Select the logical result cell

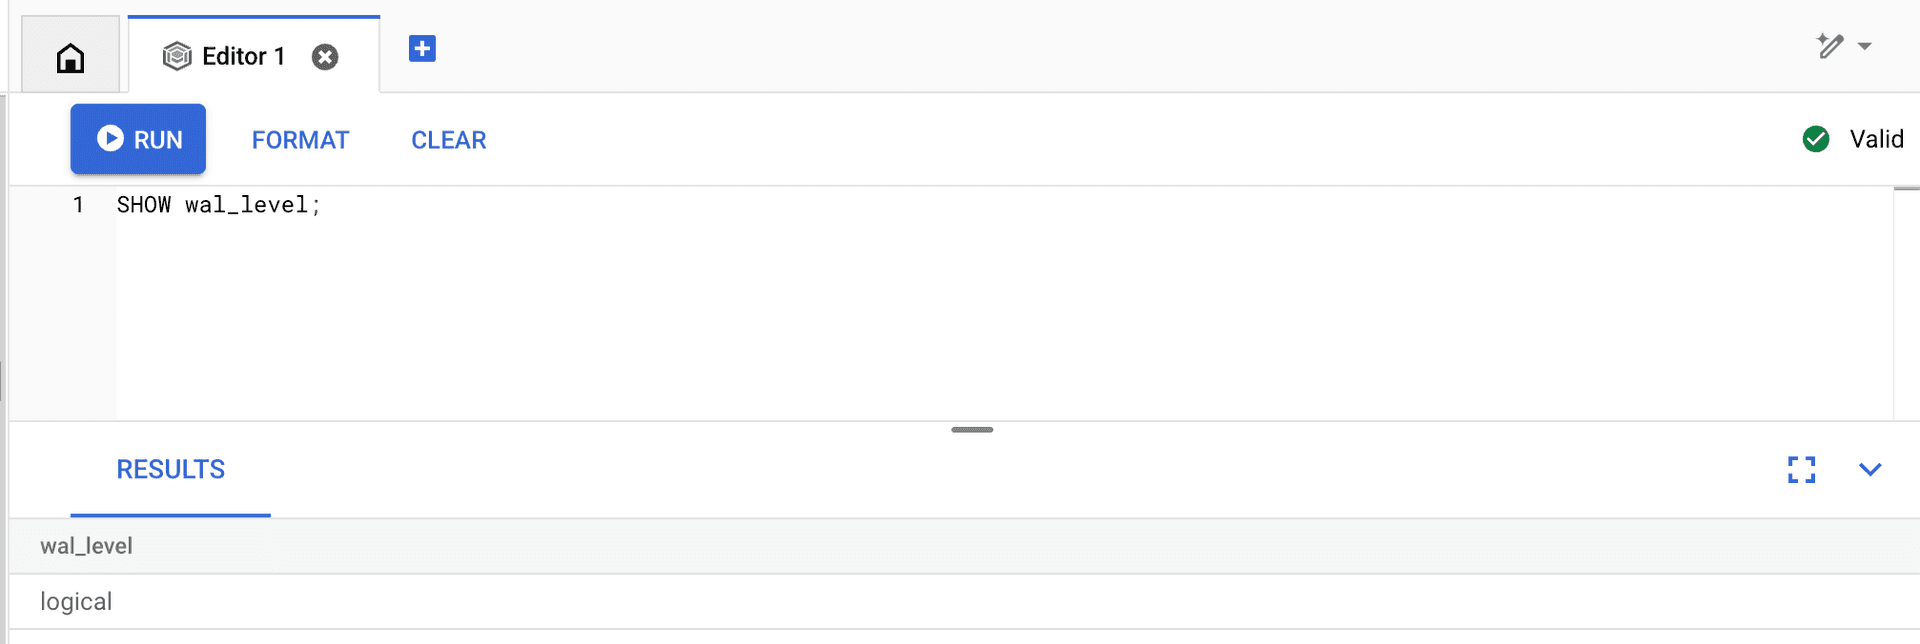click(76, 602)
